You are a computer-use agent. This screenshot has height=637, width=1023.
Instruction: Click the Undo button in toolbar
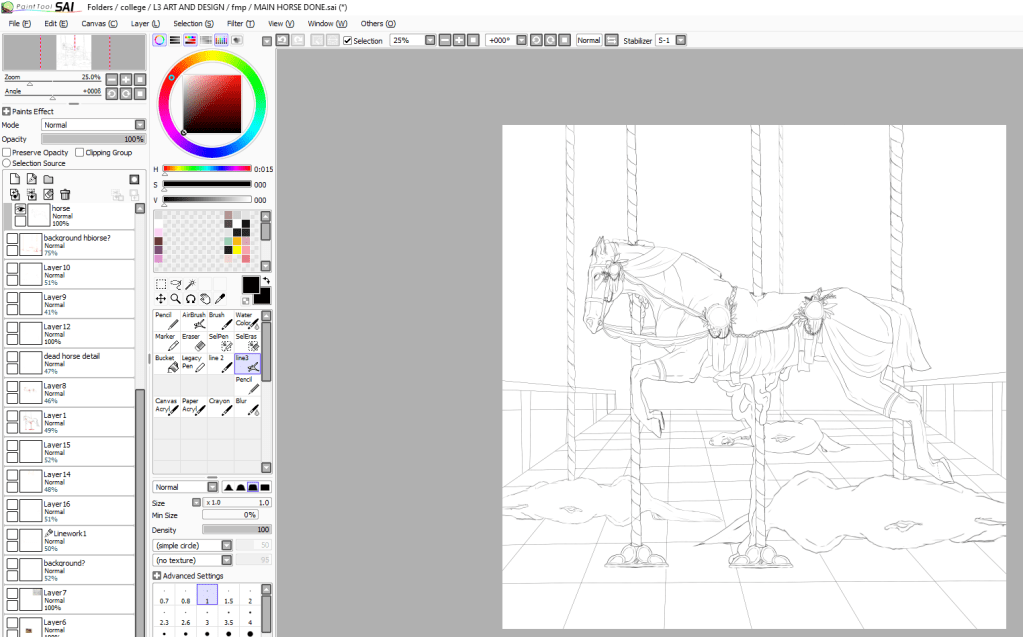tap(283, 40)
